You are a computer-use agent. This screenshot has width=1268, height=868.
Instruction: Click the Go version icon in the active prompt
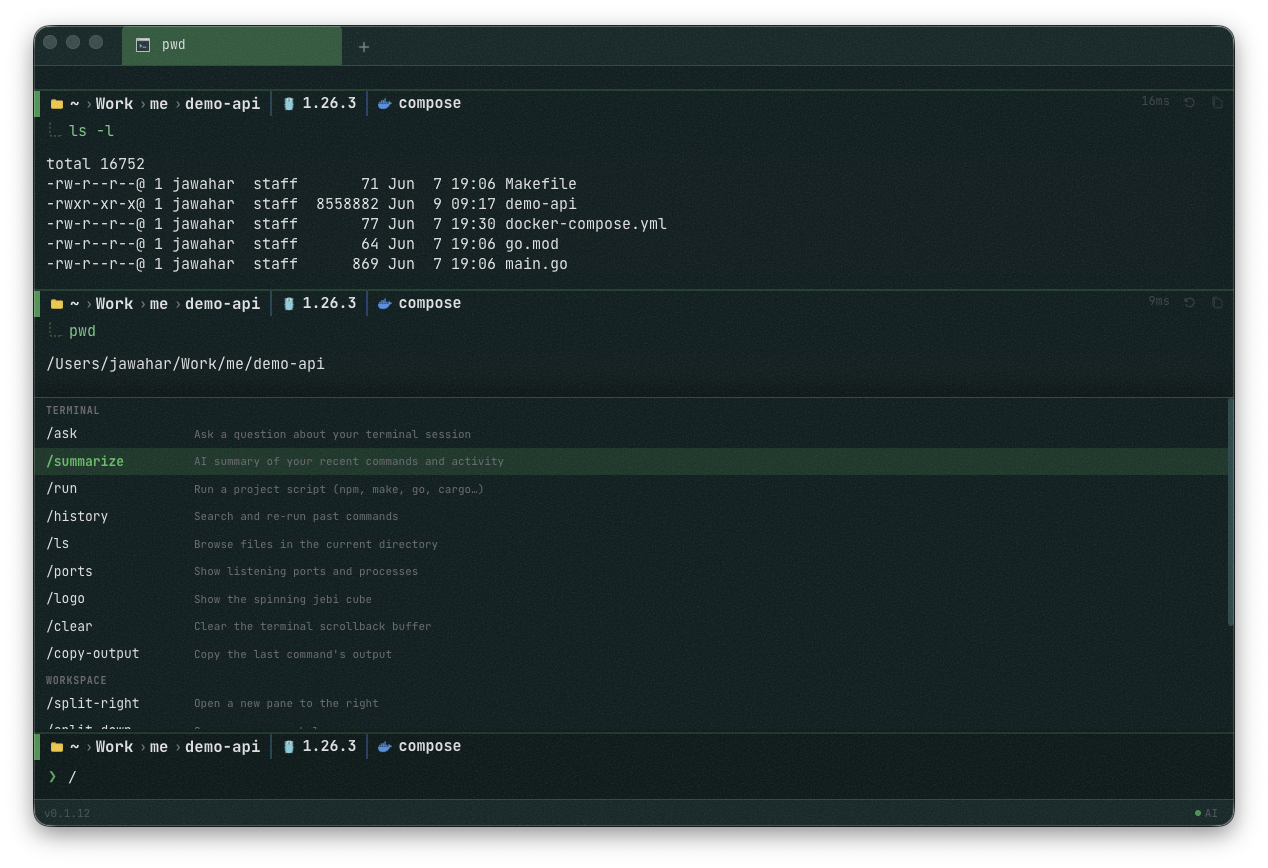click(289, 746)
